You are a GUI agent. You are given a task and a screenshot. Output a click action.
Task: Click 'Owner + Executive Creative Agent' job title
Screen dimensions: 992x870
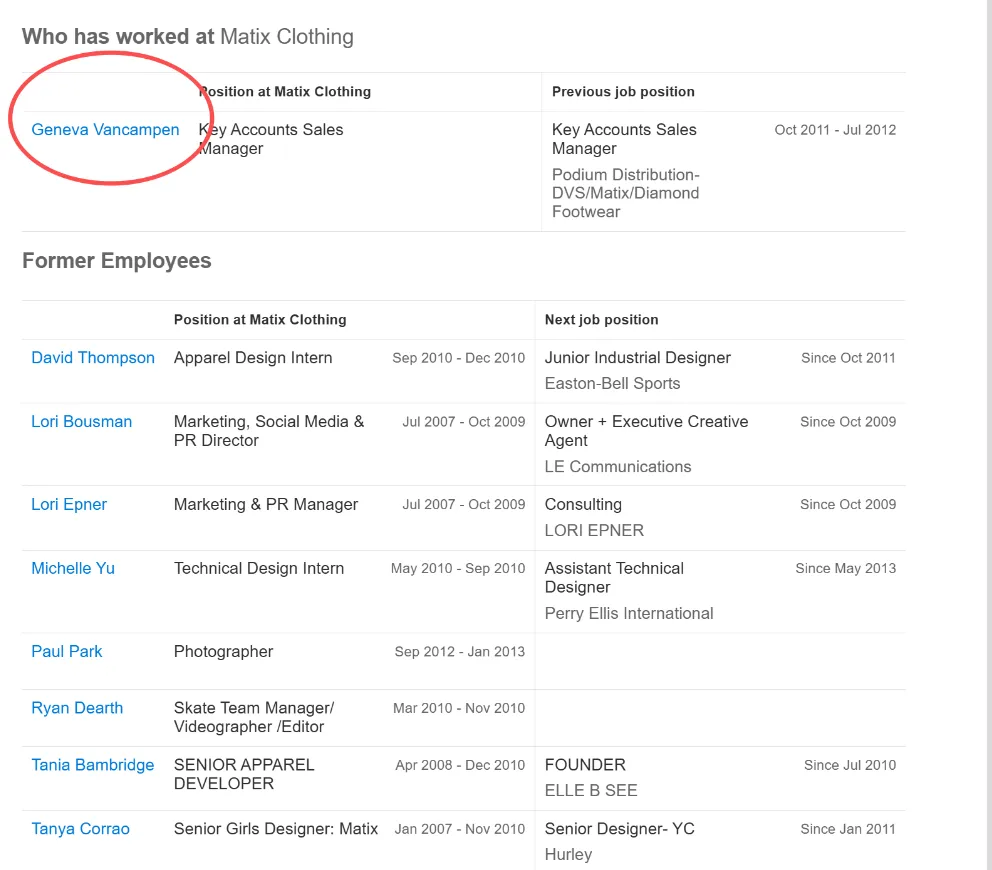[647, 431]
